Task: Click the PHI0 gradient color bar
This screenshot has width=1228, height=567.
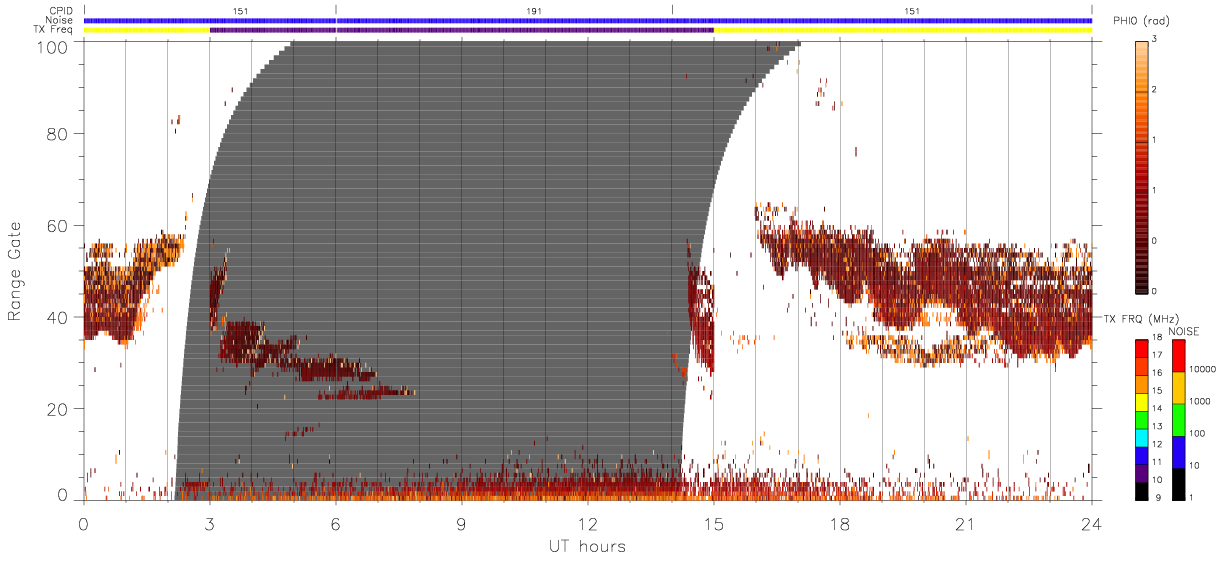Action: point(1142,167)
